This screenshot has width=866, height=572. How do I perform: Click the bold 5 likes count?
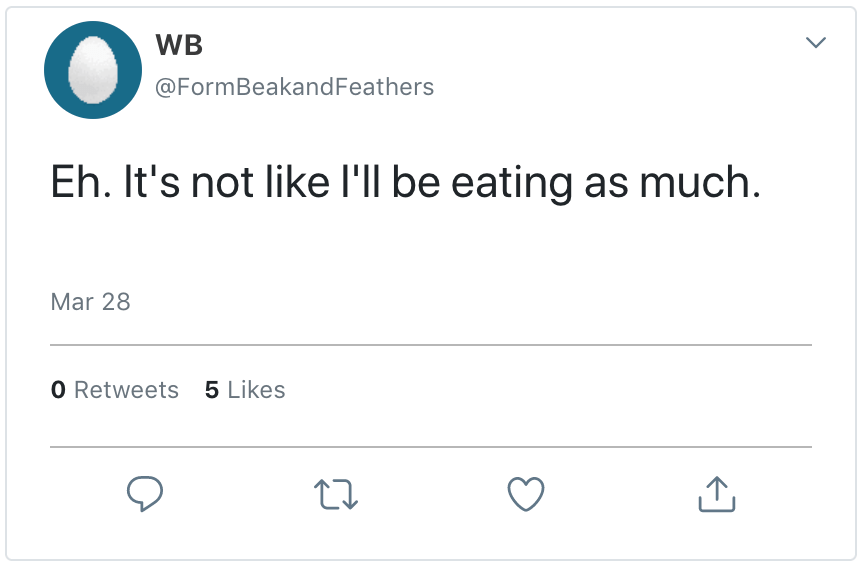pos(212,390)
